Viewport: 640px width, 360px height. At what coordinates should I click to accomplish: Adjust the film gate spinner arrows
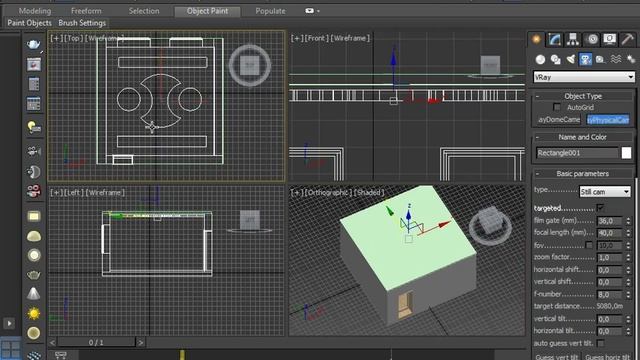tap(628, 221)
